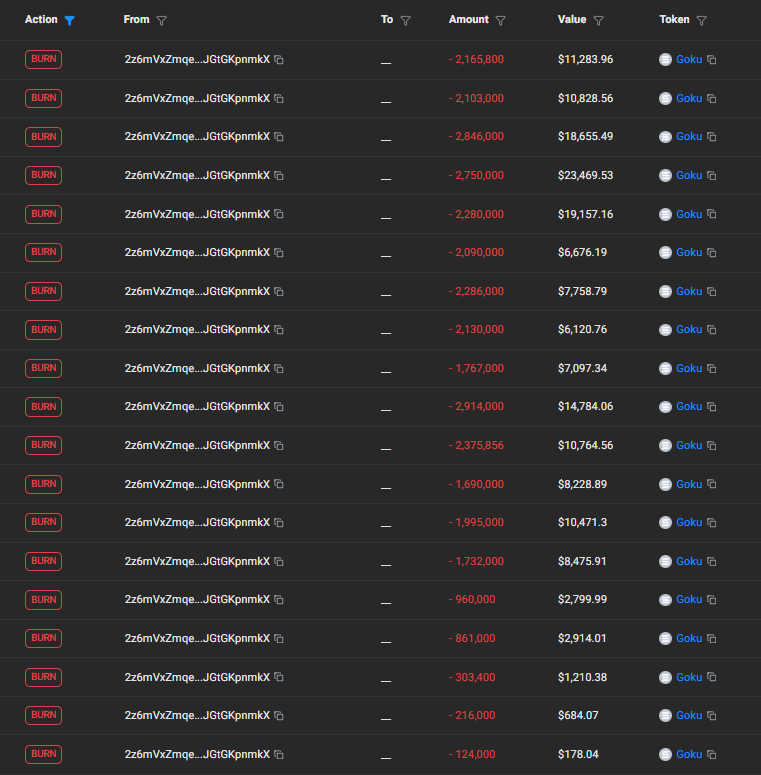Open Goku token link in the $11,283.96 row

[x=689, y=59]
